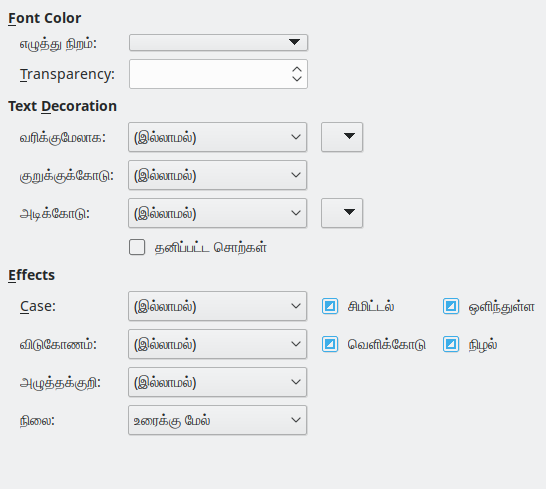Click the Text Decoration section heading

pos(62,106)
